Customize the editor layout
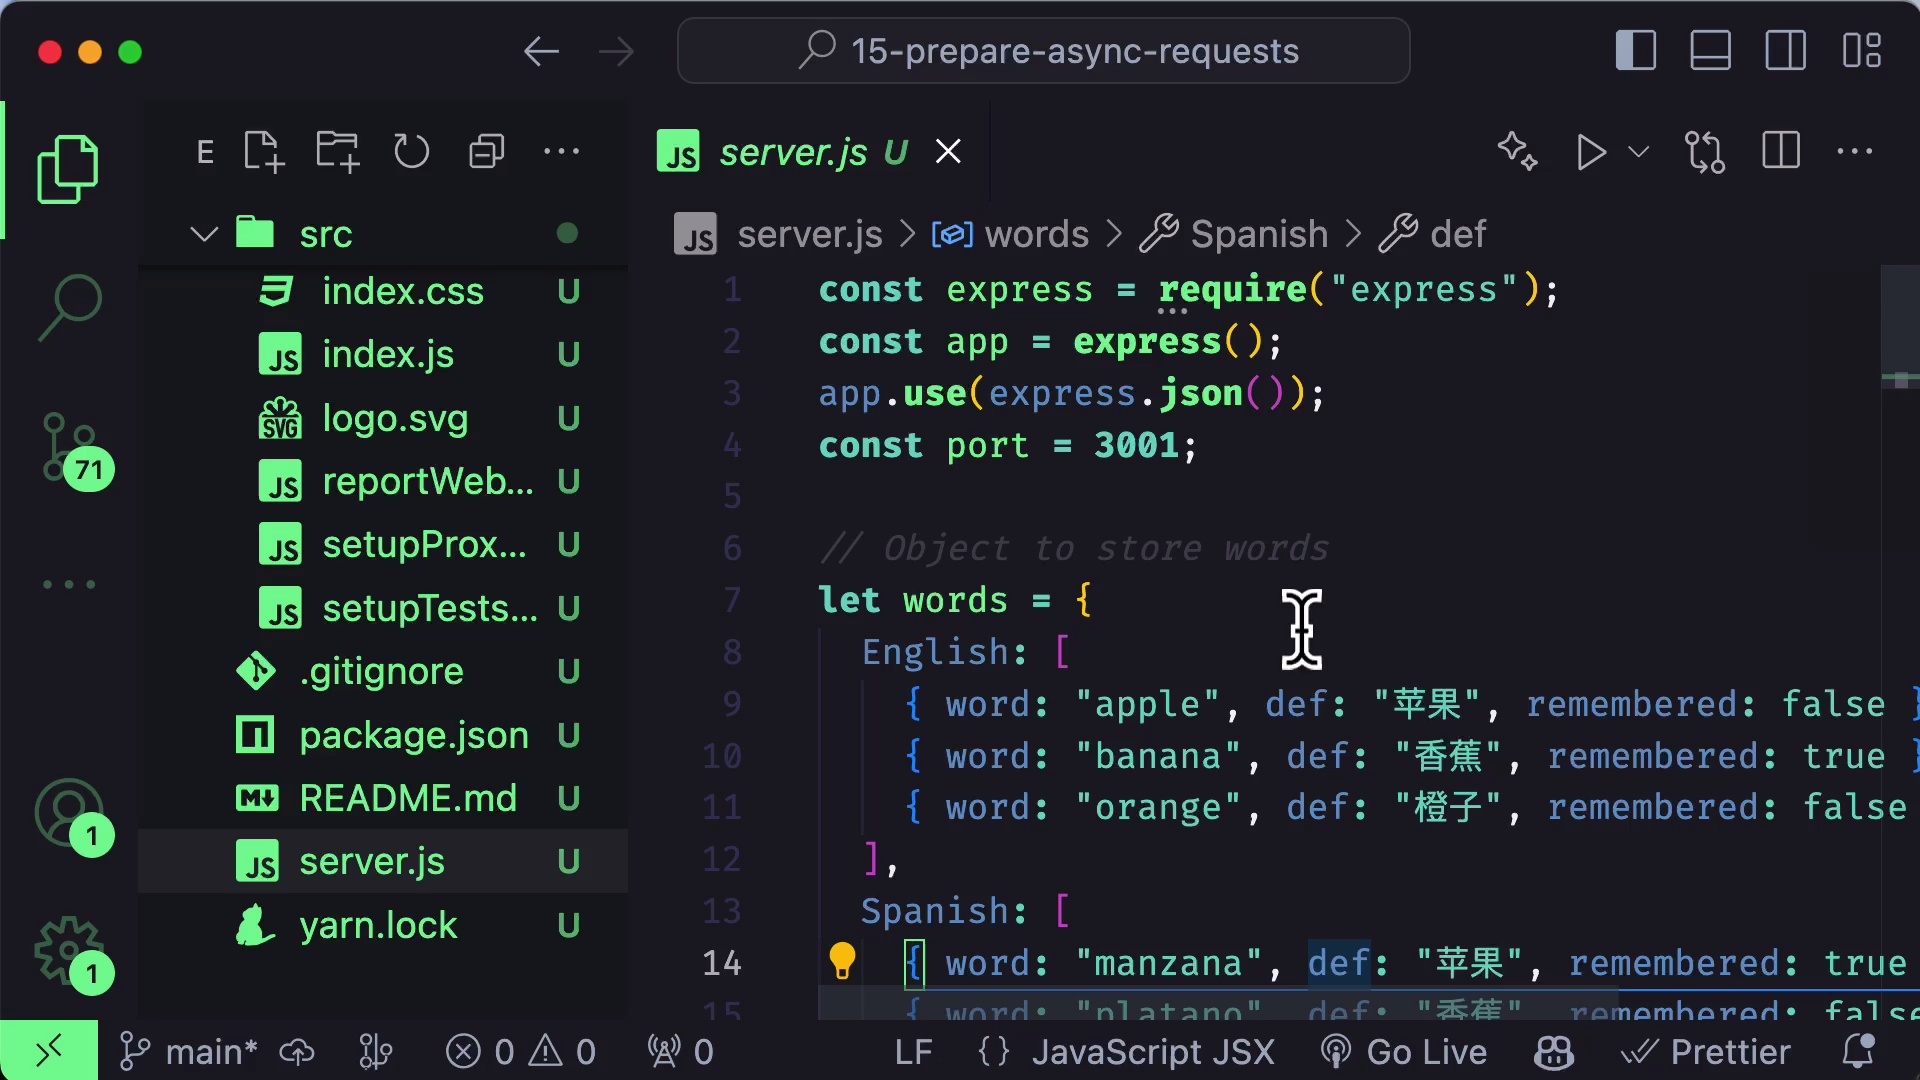 tap(1862, 51)
